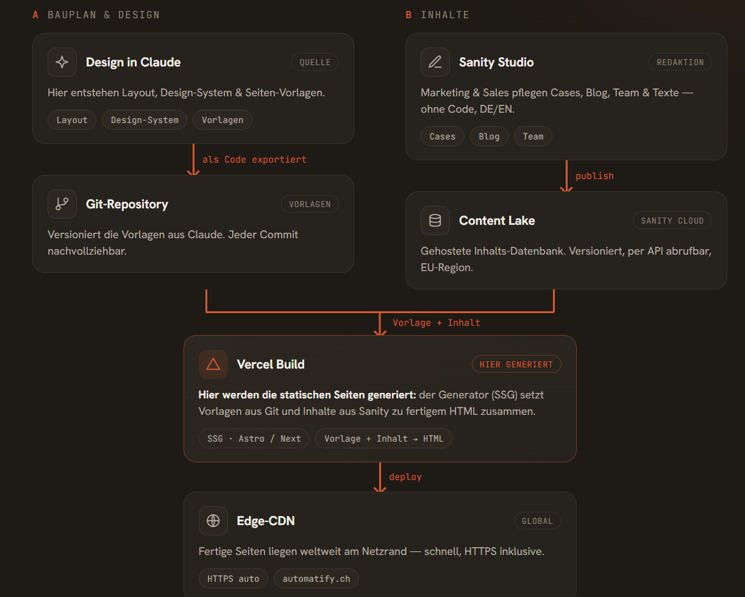The image size is (745, 597).
Task: Click the Sanity Studio card title
Action: [496, 62]
